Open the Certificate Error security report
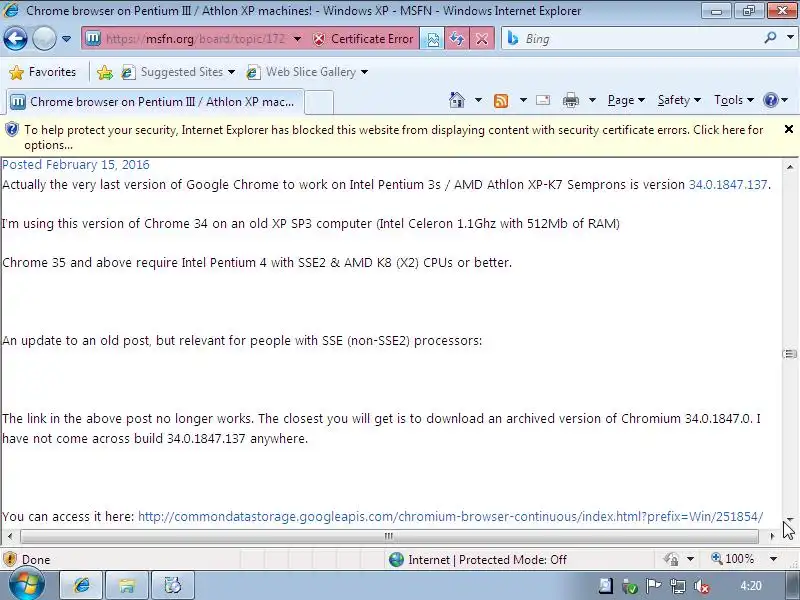This screenshot has width=800, height=600. [x=363, y=39]
